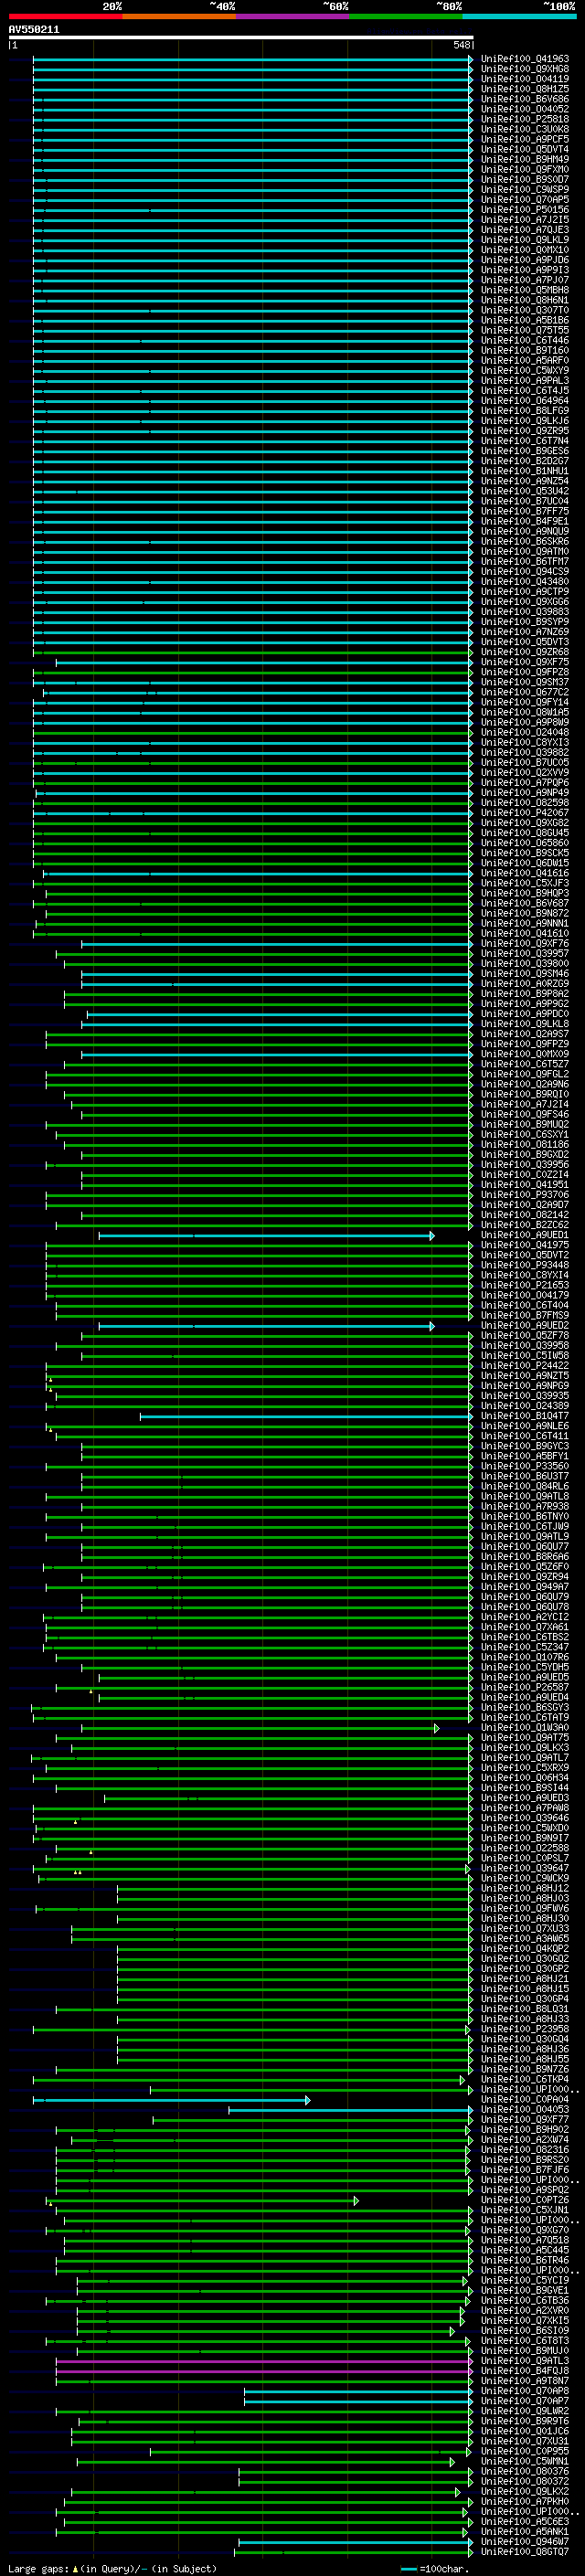Click the red 20% identity legend segment
The height and width of the screenshot is (2576, 585).
[x=65, y=16]
